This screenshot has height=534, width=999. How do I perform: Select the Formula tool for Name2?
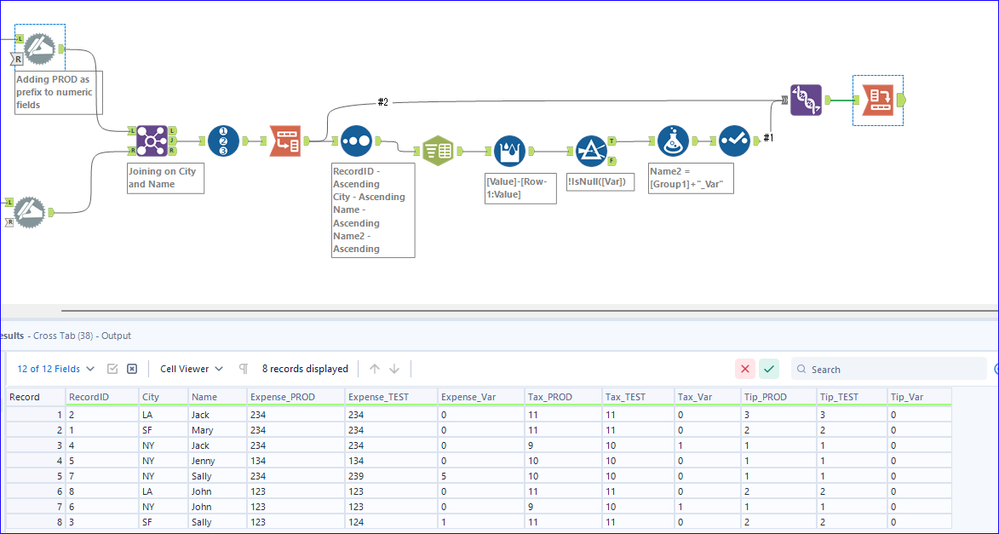click(x=673, y=141)
